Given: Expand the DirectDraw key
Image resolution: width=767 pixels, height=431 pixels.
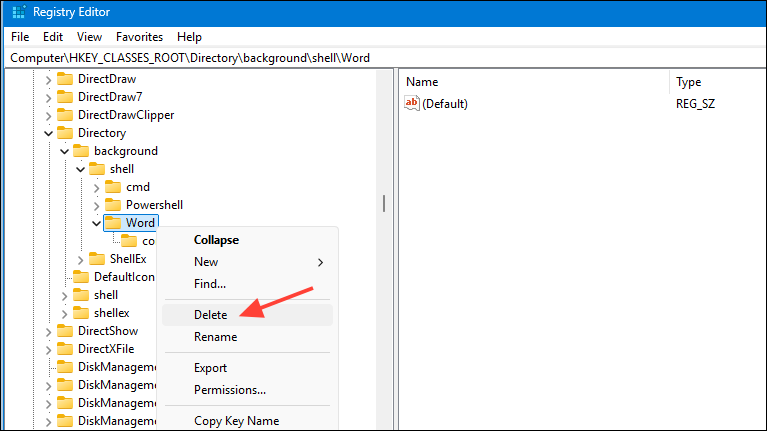Looking at the screenshot, I should [x=48, y=79].
